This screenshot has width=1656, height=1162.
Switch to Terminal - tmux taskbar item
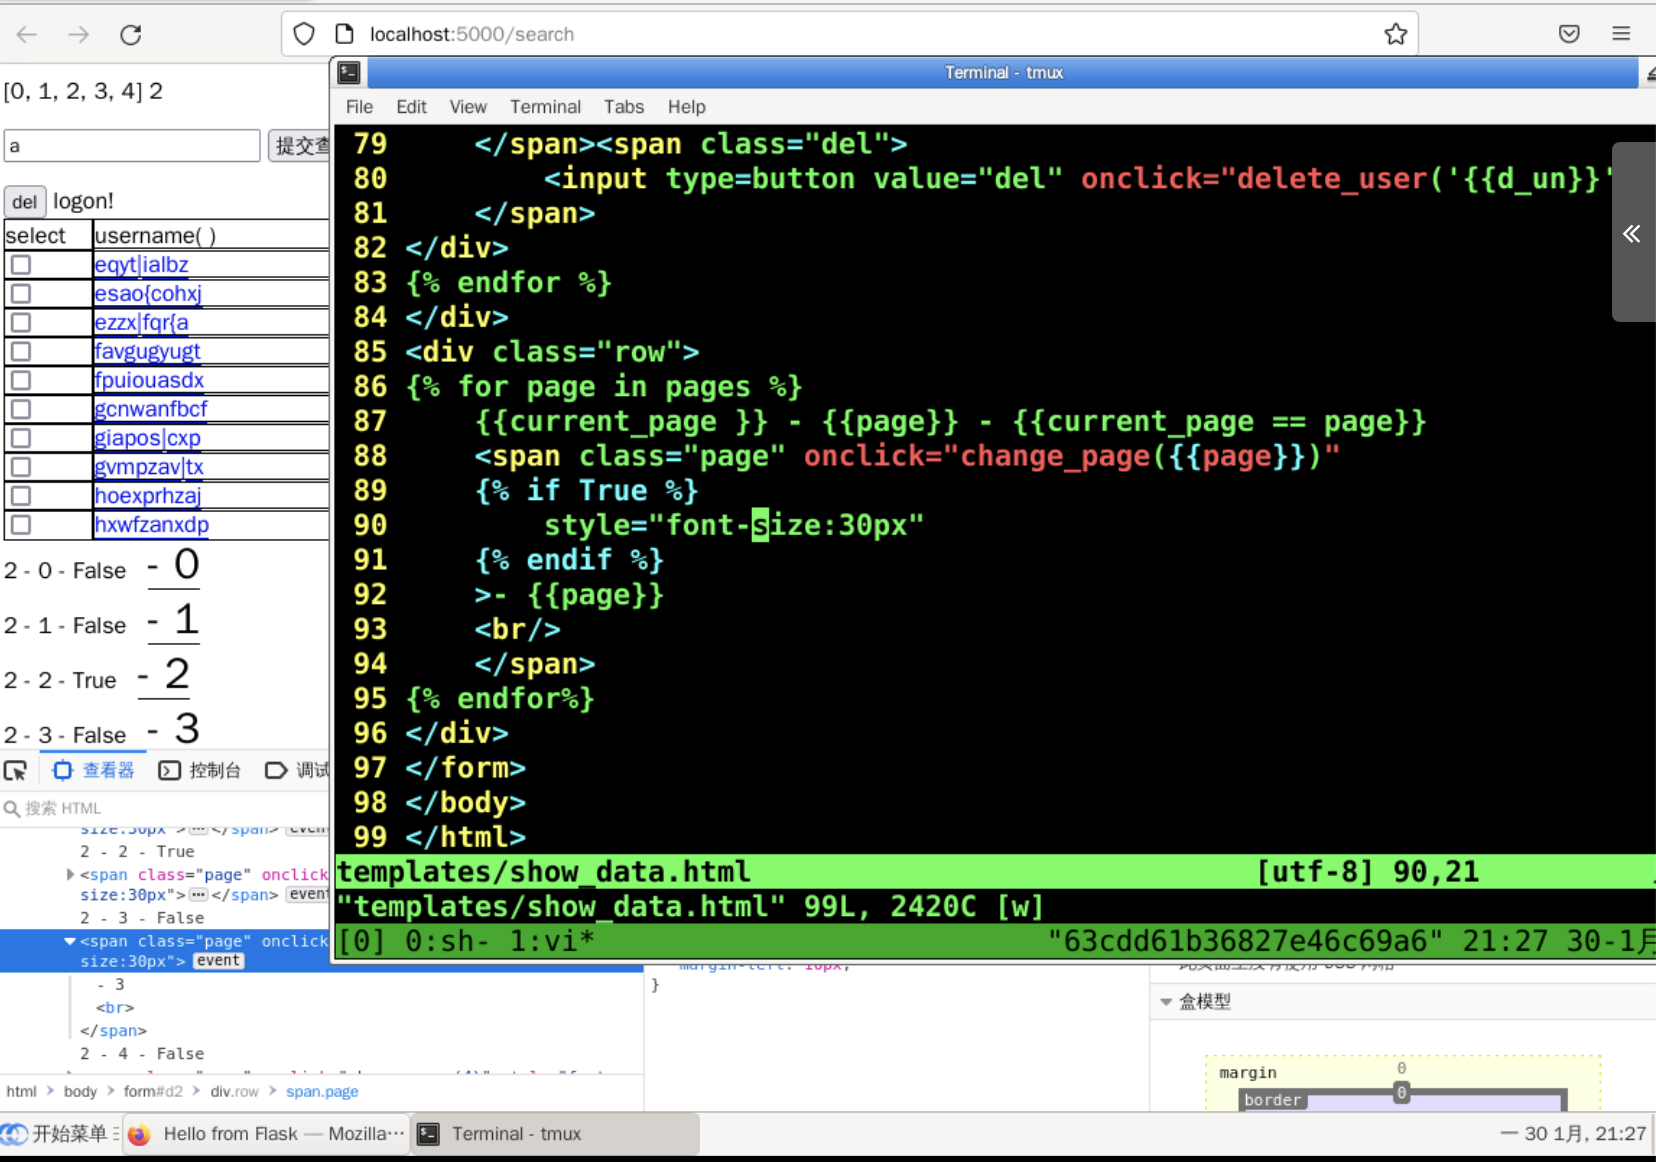554,1134
